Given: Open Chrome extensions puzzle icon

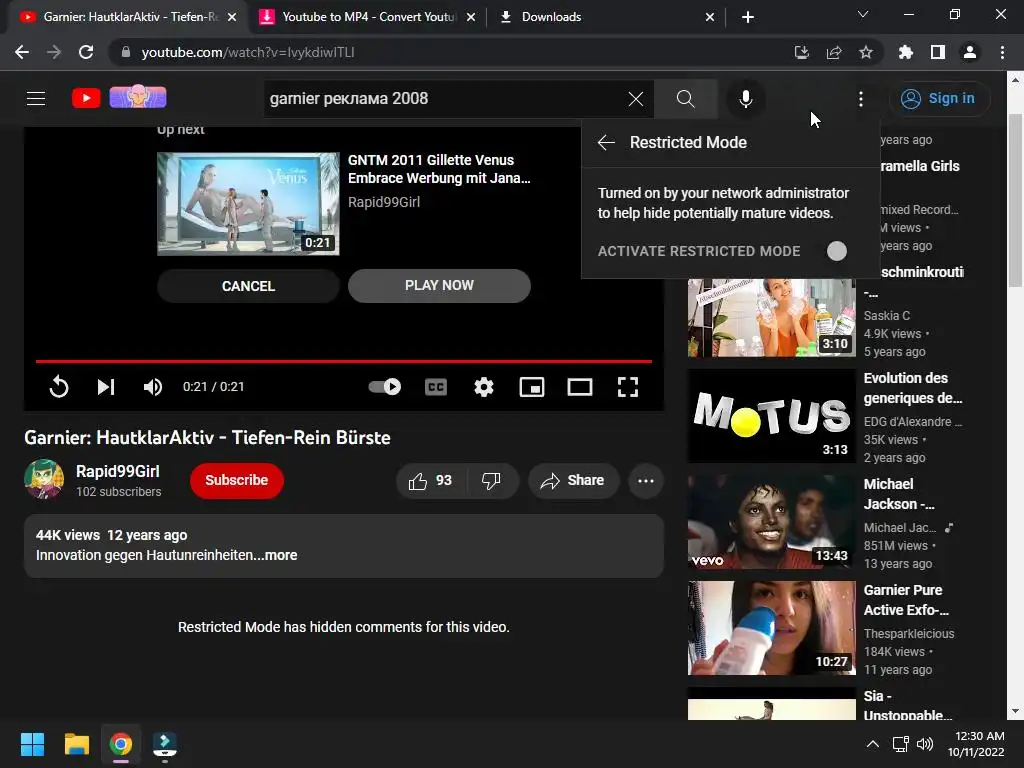Looking at the screenshot, I should click(906, 52).
